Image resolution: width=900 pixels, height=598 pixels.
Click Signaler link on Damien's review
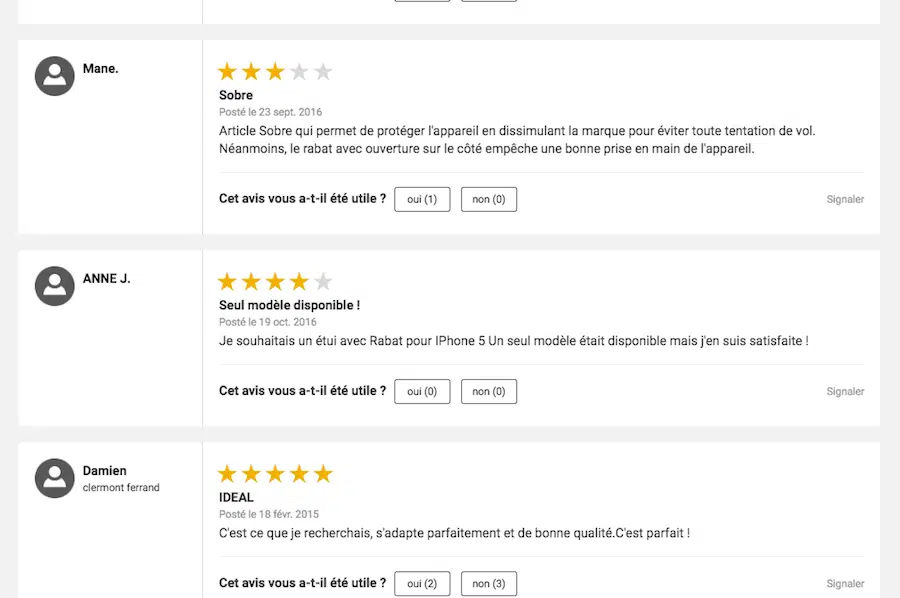point(845,584)
